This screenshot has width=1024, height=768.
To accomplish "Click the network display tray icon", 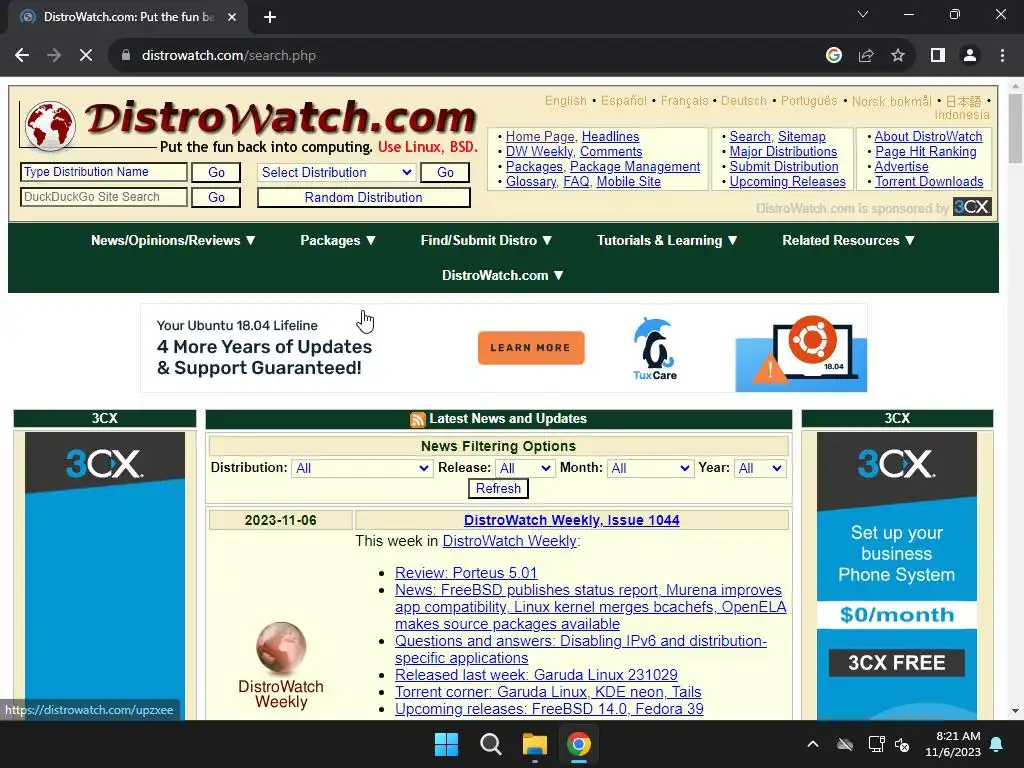I will 876,744.
